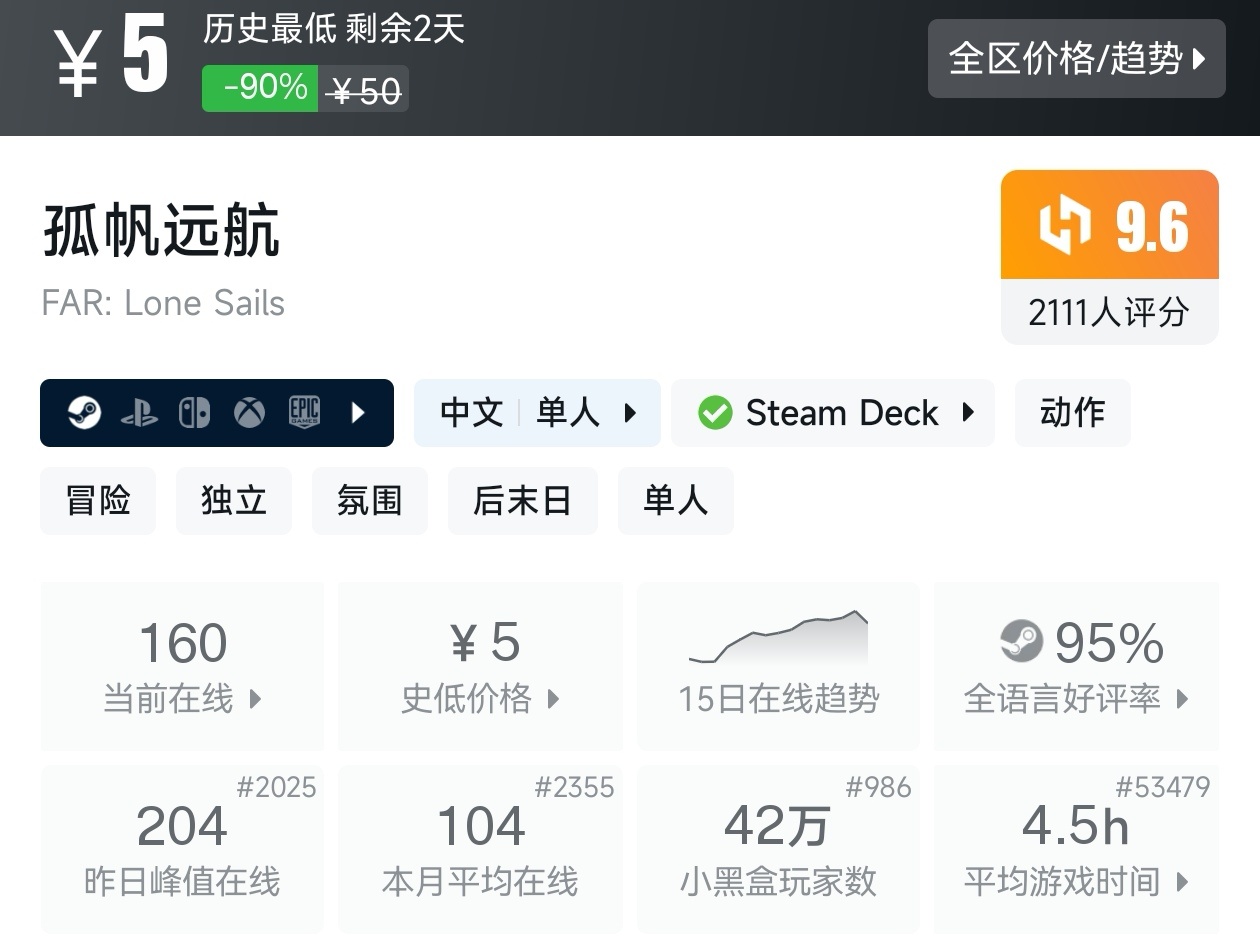The image size is (1260, 951).
Task: Open the 2111人评分 ratings section
Action: tap(1109, 313)
